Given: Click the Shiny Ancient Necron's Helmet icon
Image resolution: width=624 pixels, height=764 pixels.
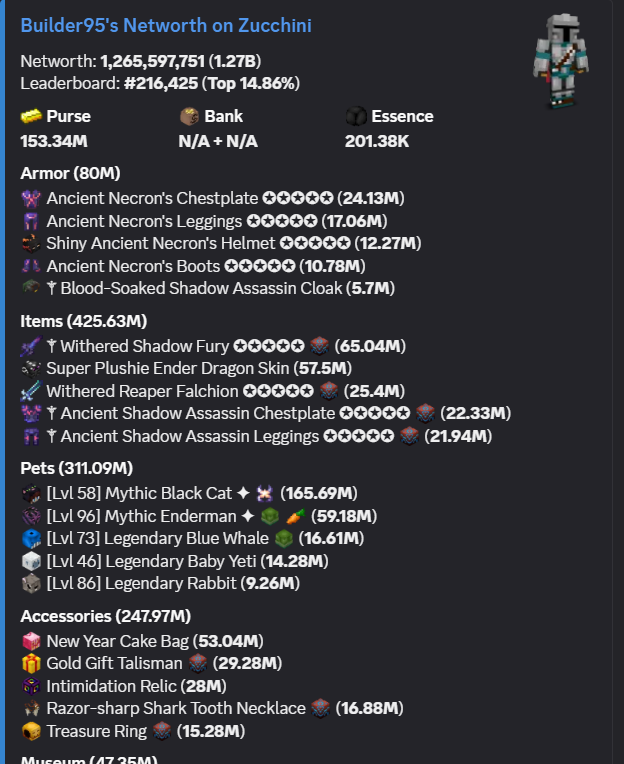Looking at the screenshot, I should (x=31, y=244).
